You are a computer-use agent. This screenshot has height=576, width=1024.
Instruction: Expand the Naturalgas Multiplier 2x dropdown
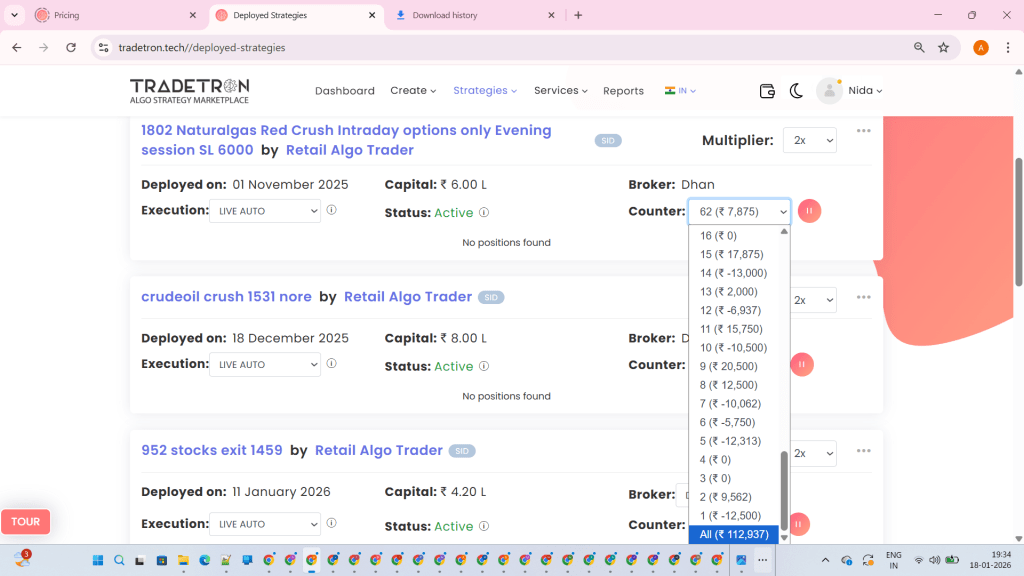click(x=809, y=141)
